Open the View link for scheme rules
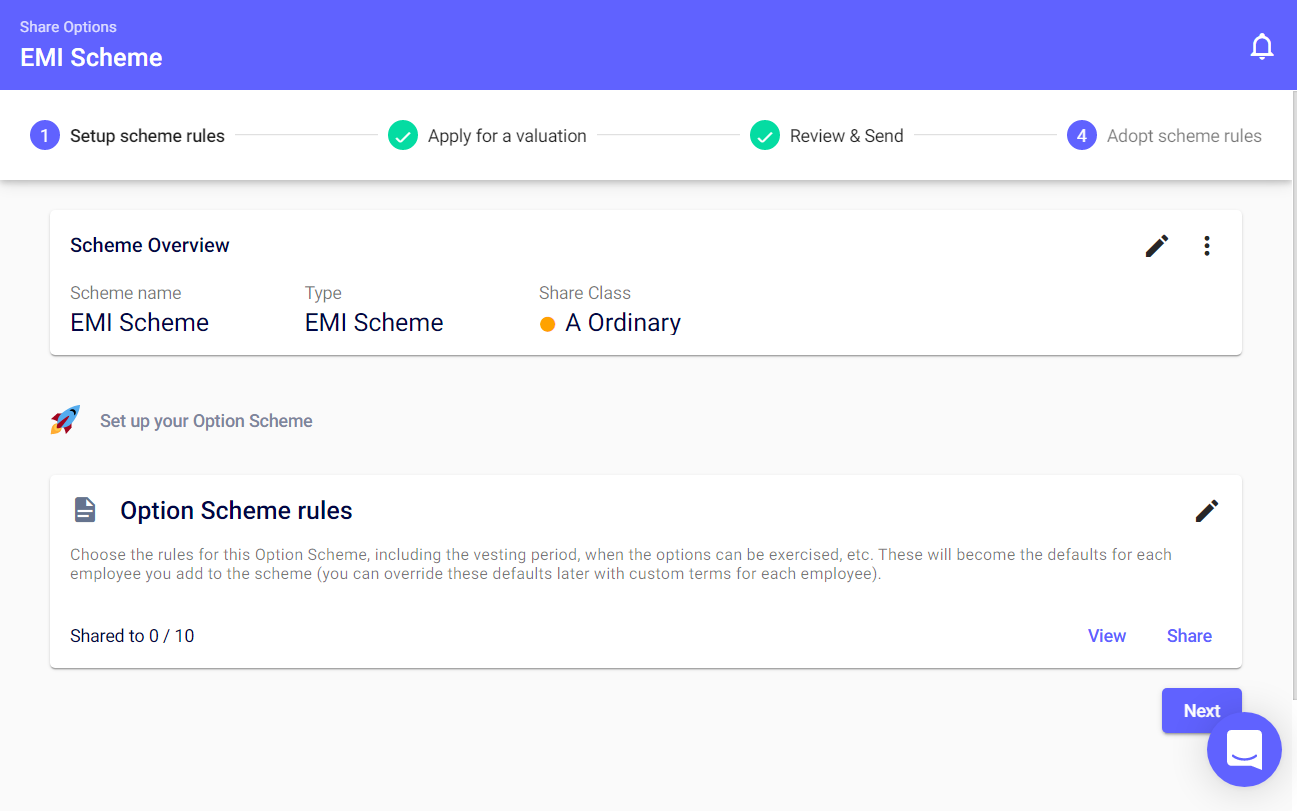This screenshot has height=811, width=1297. 1107,635
